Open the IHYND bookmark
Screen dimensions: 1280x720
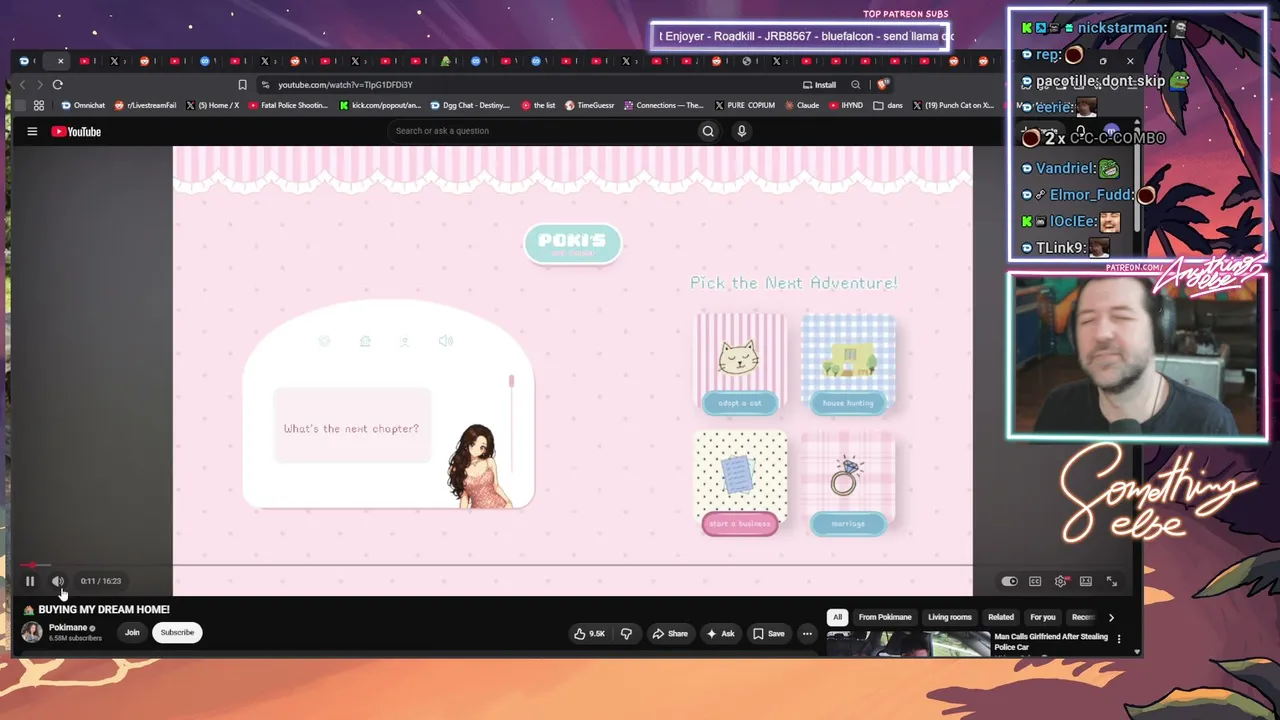click(846, 105)
